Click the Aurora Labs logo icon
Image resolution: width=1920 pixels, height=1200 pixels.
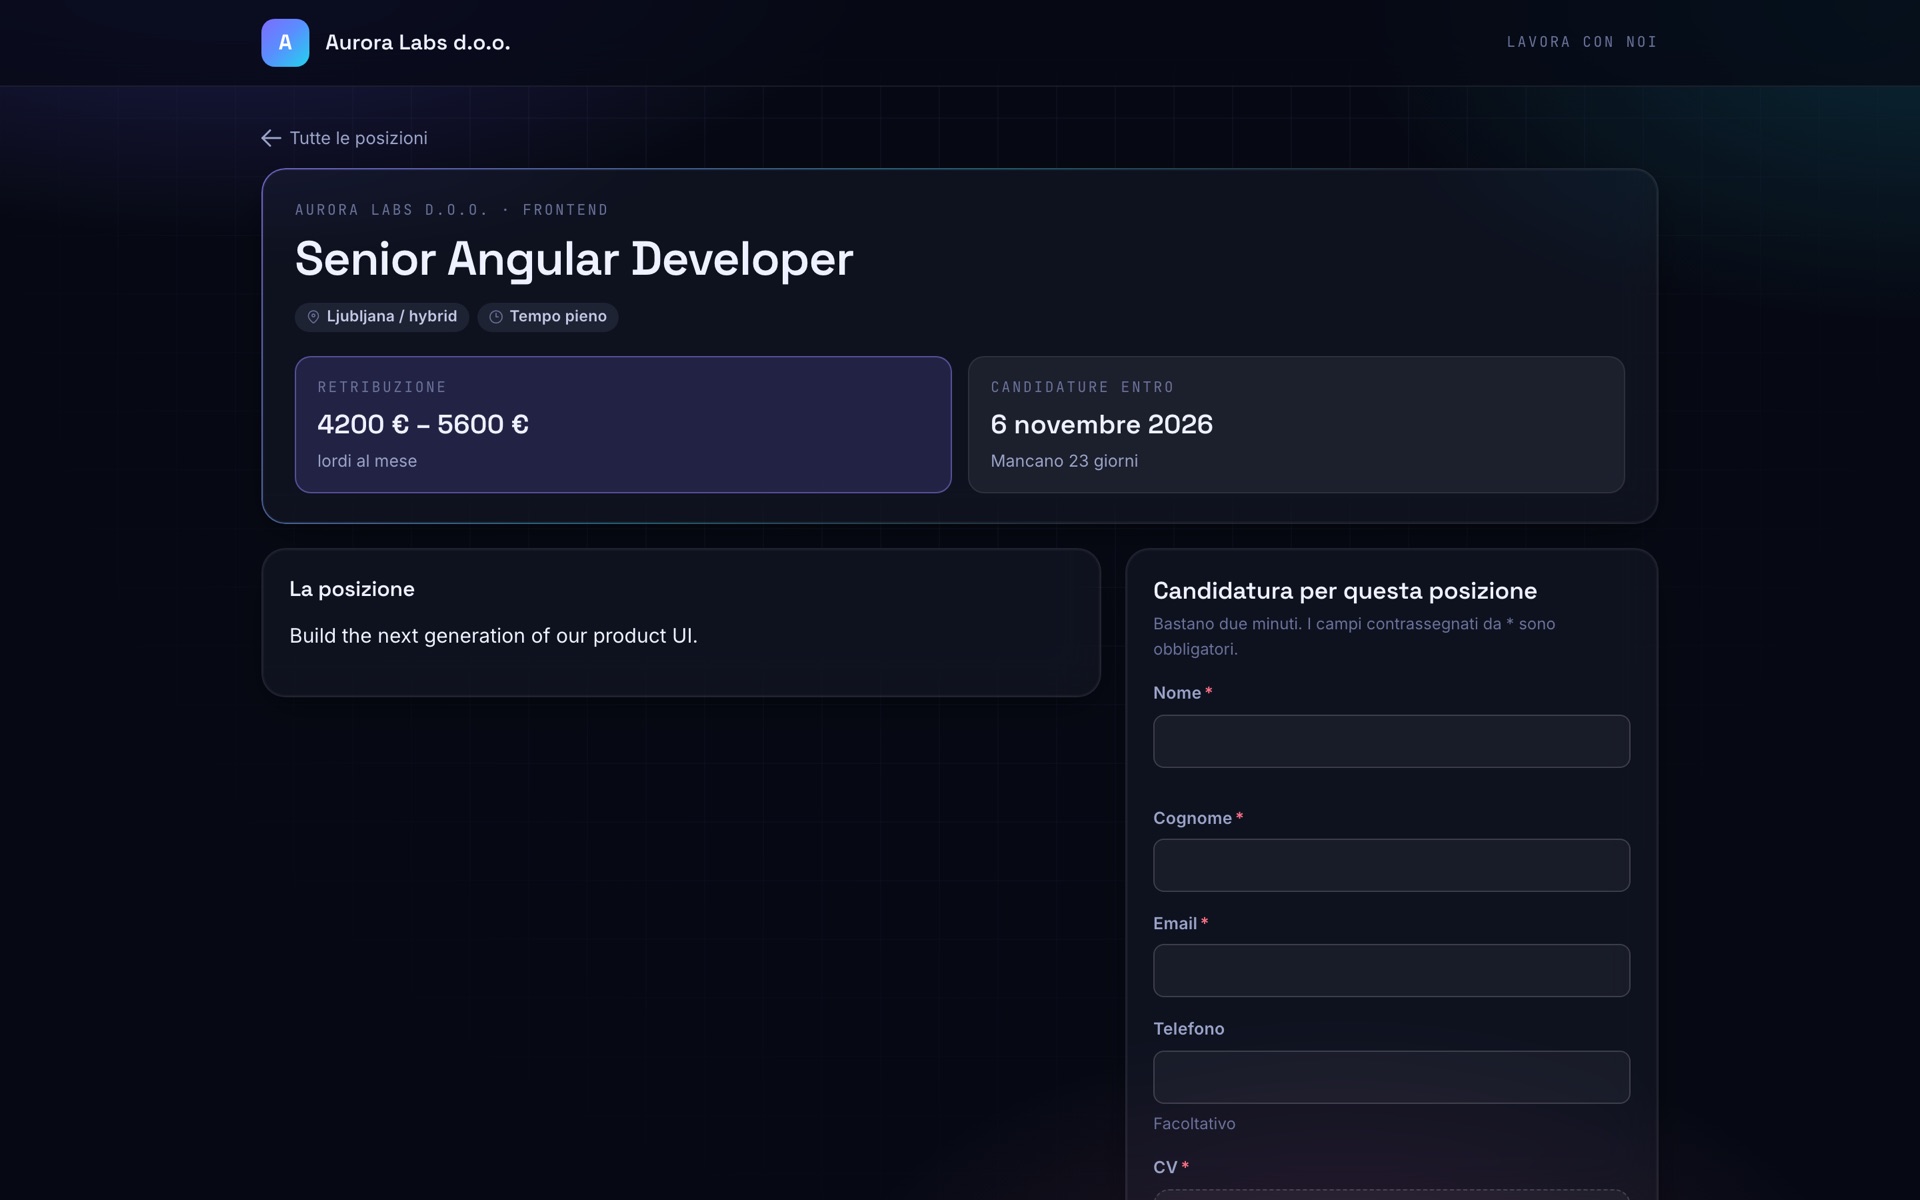[285, 43]
